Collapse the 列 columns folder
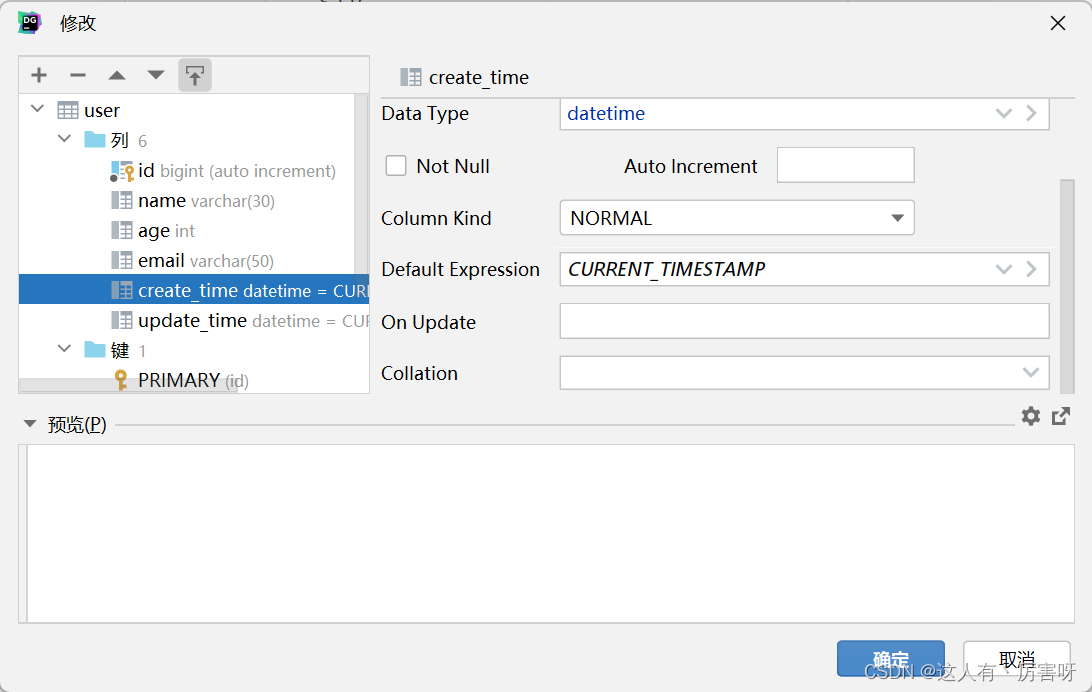The image size is (1092, 692). [x=65, y=139]
